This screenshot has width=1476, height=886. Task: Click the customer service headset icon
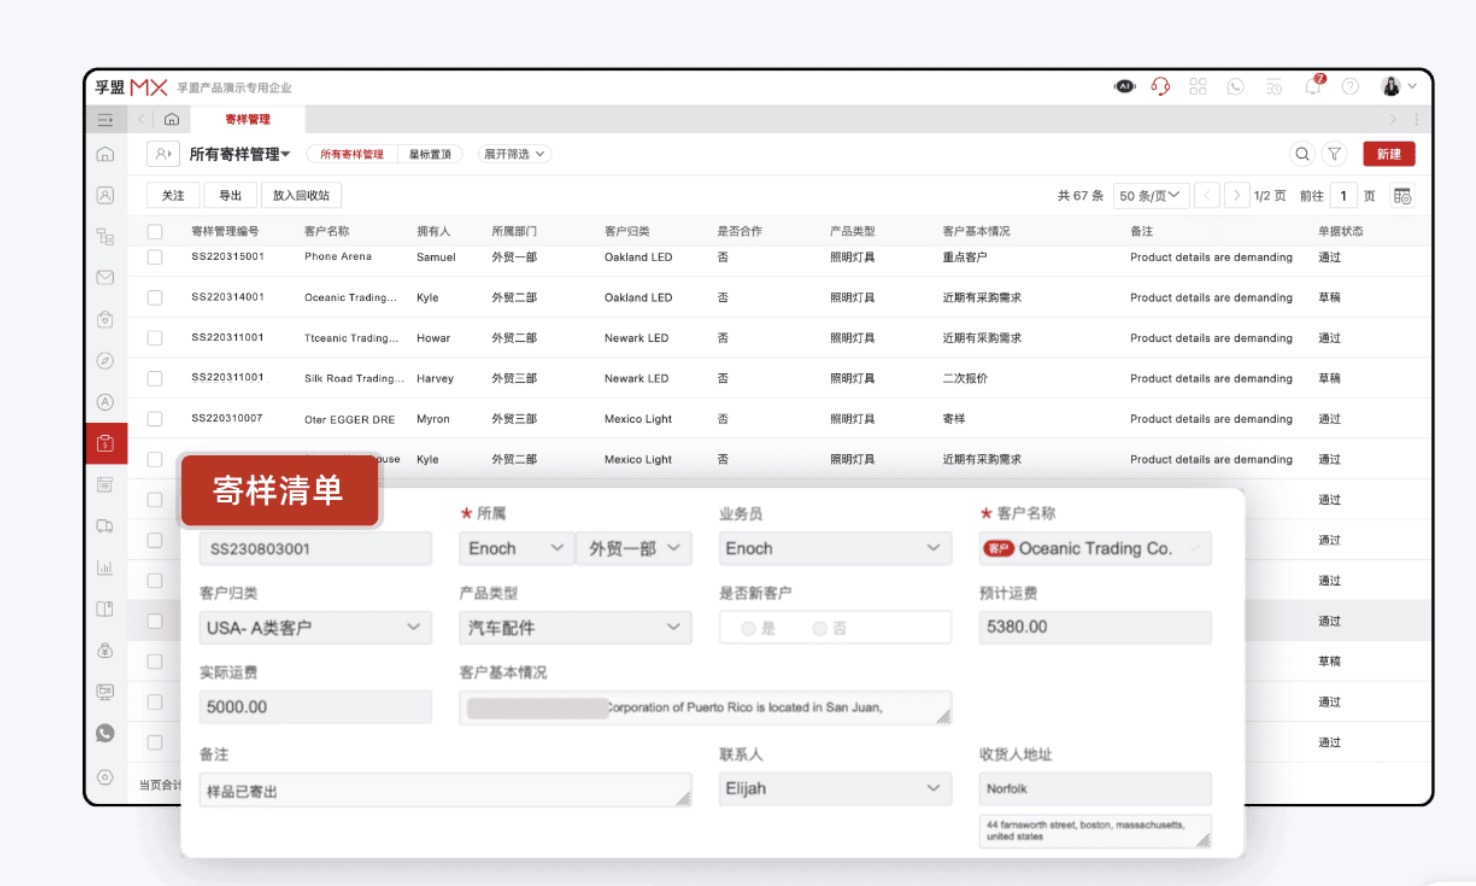pyautogui.click(x=1160, y=86)
